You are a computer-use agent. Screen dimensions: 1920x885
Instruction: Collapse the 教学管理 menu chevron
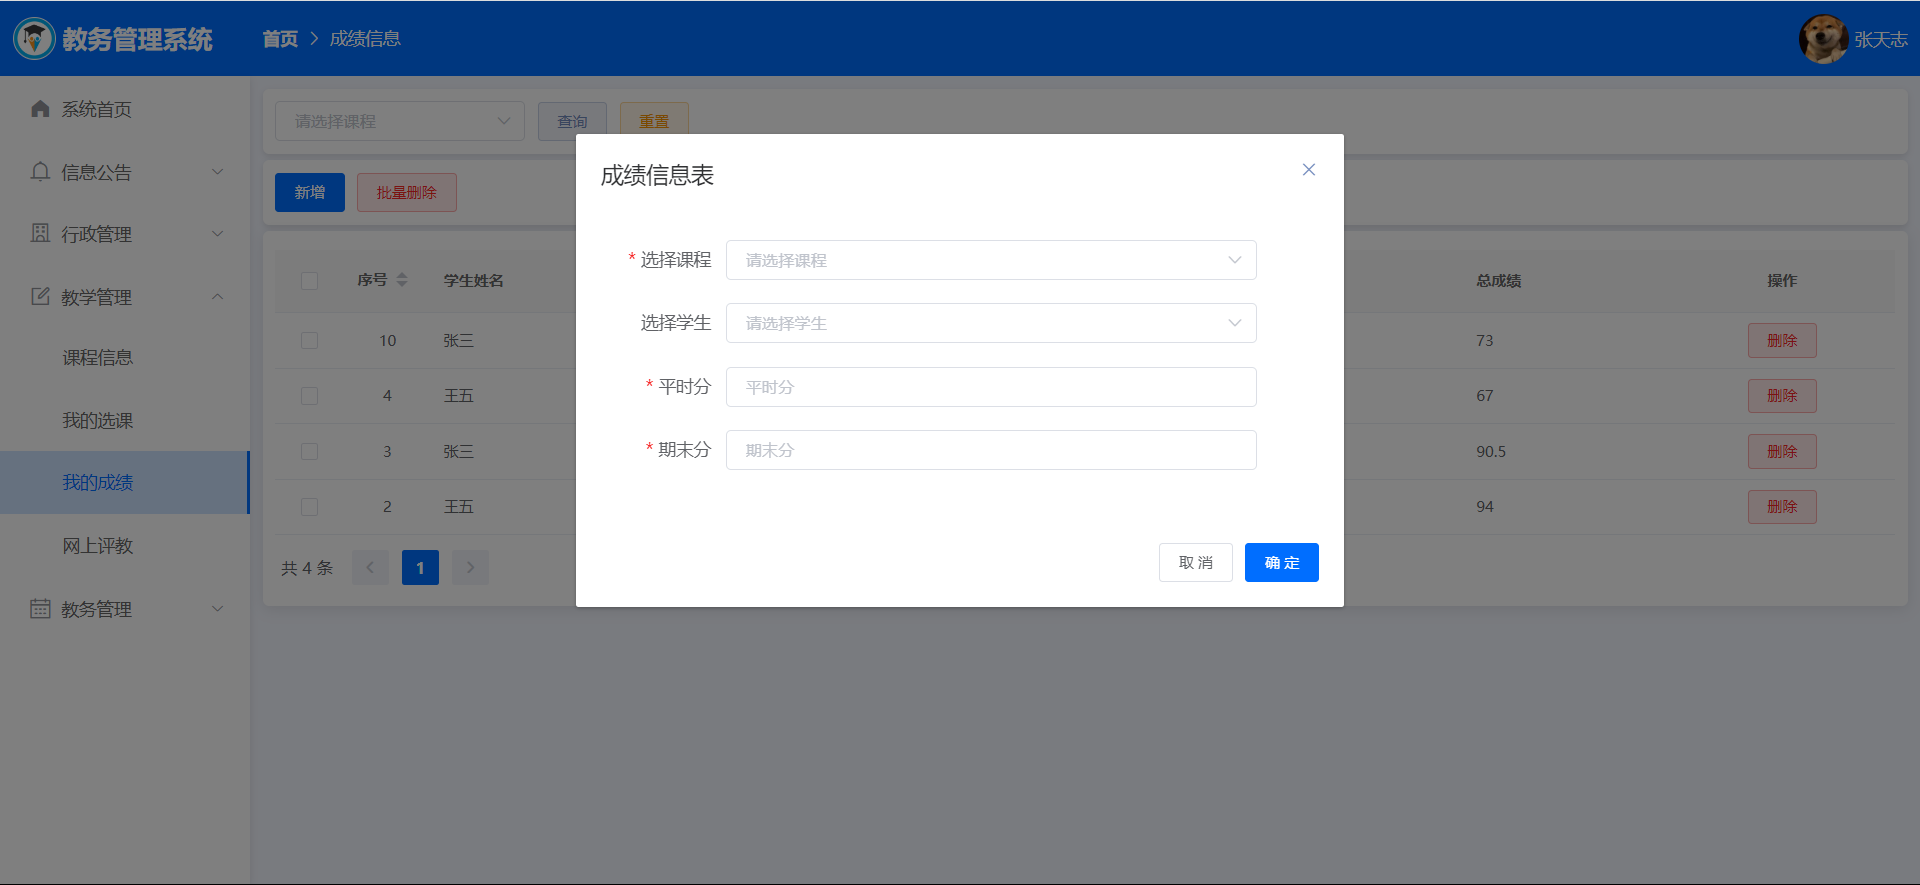tap(218, 297)
